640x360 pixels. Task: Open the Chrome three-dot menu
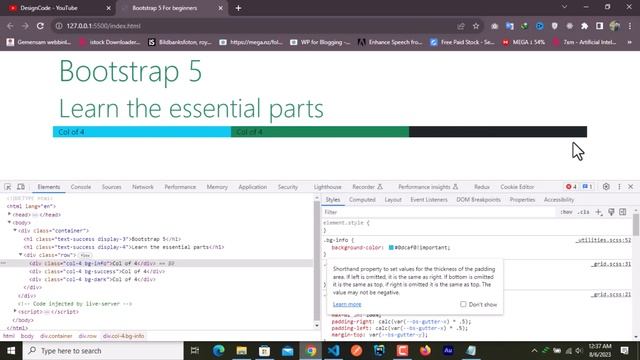click(x=630, y=26)
